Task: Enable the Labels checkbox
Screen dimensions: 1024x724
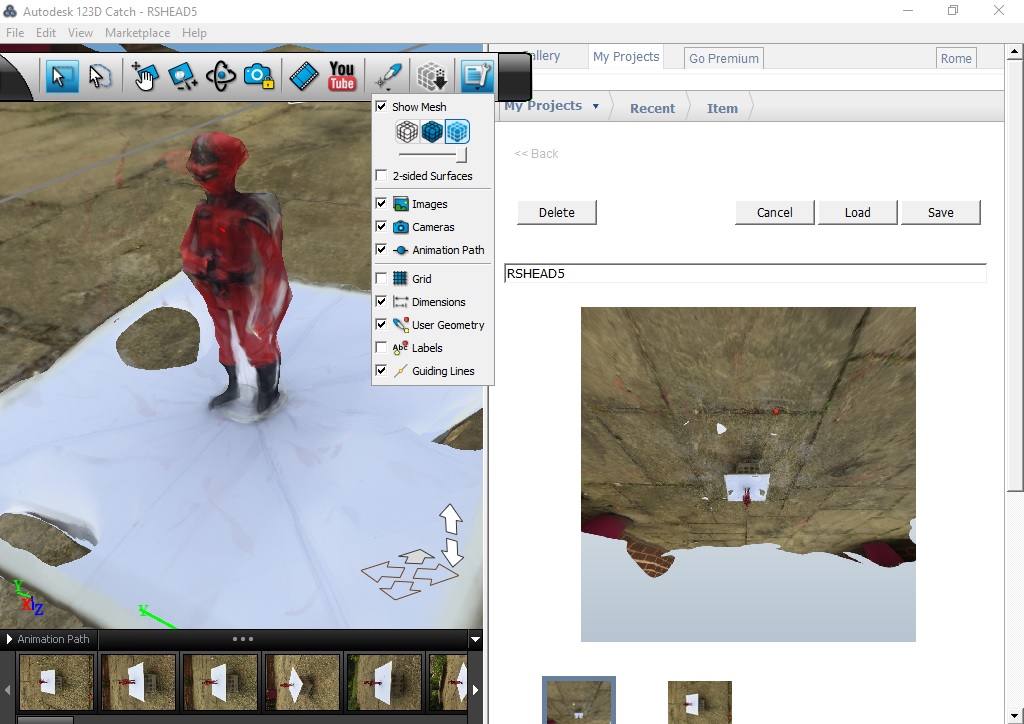Action: tap(381, 347)
